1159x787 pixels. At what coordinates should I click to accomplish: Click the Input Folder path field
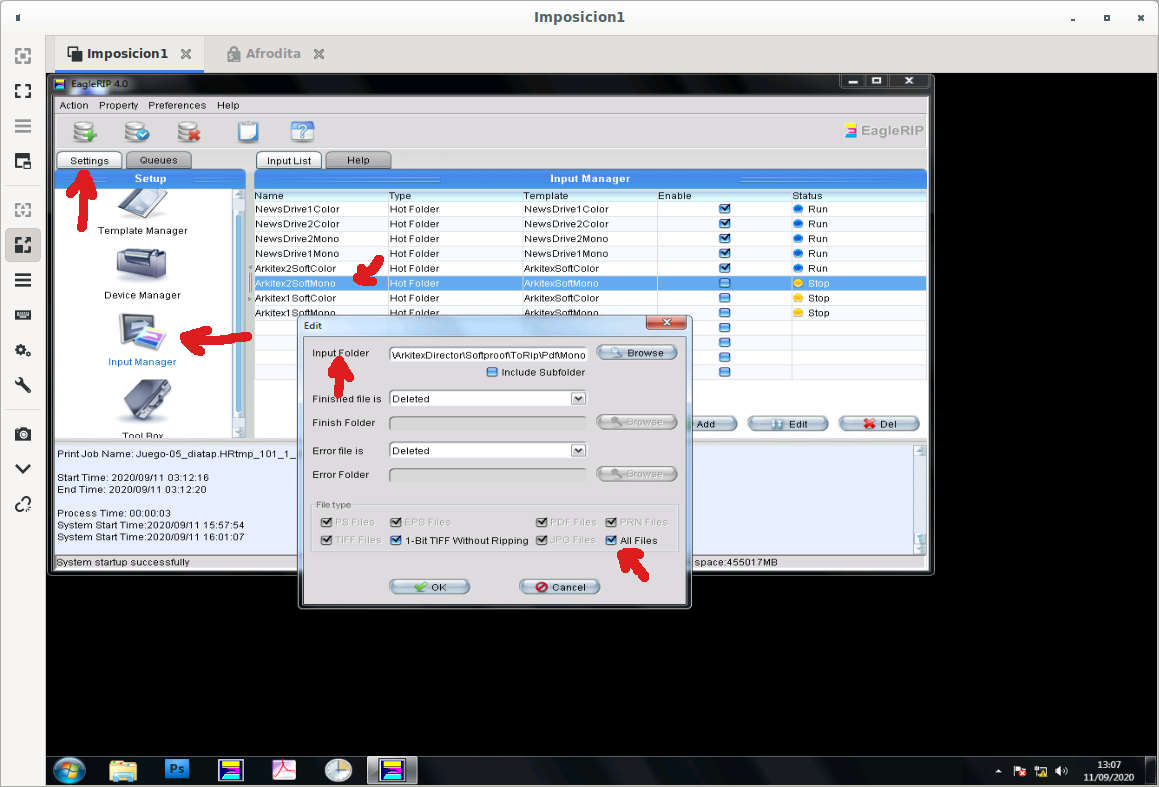click(488, 354)
